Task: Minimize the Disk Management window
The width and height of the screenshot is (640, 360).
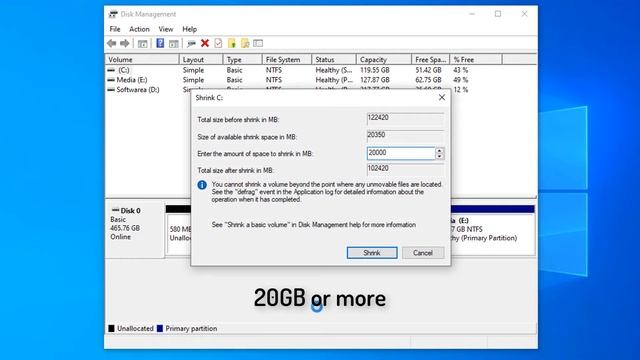Action: tap(472, 14)
